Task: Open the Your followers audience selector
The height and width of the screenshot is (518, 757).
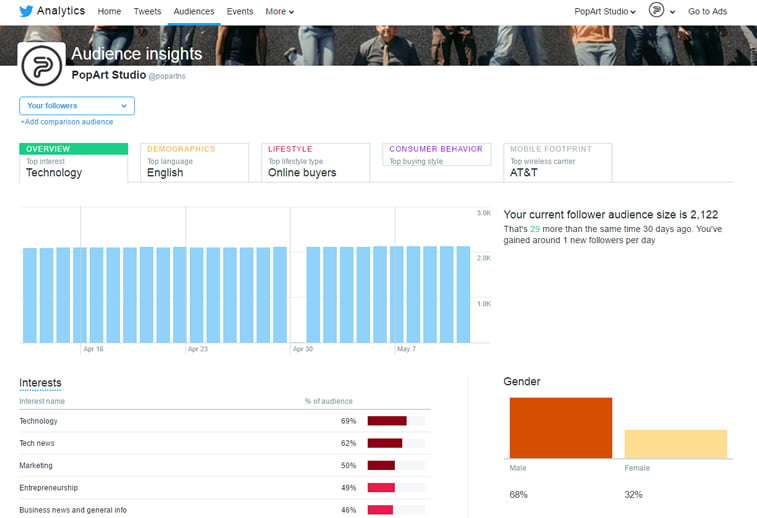Action: pos(77,106)
